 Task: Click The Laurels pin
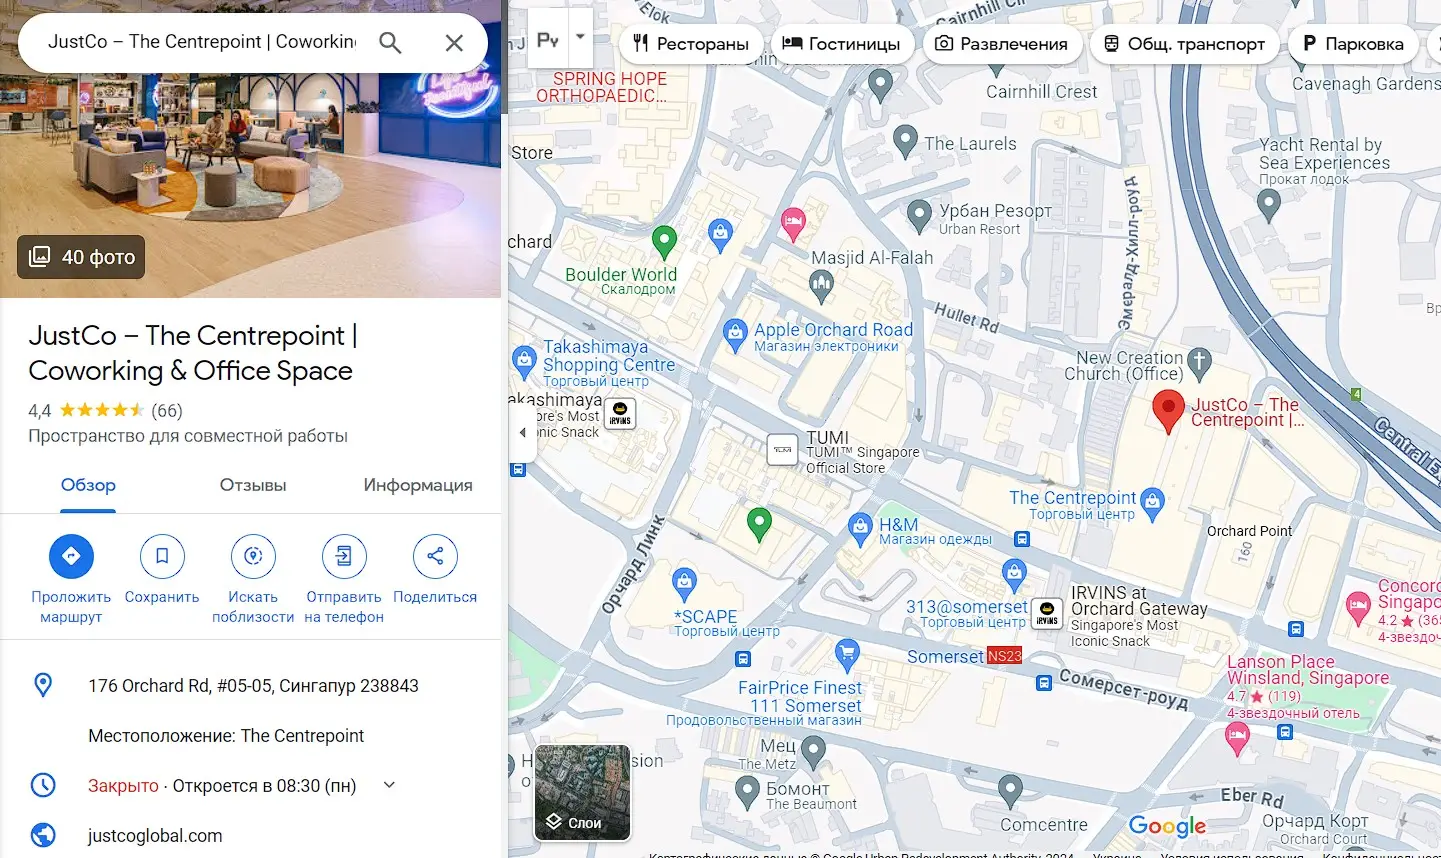pos(905,141)
